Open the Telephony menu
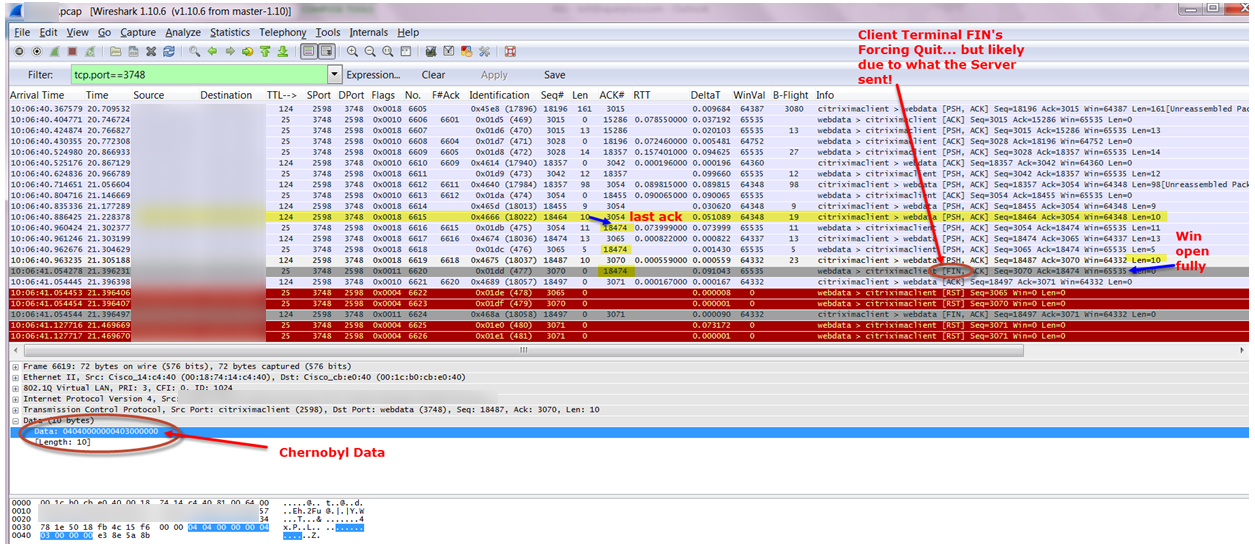 point(283,32)
